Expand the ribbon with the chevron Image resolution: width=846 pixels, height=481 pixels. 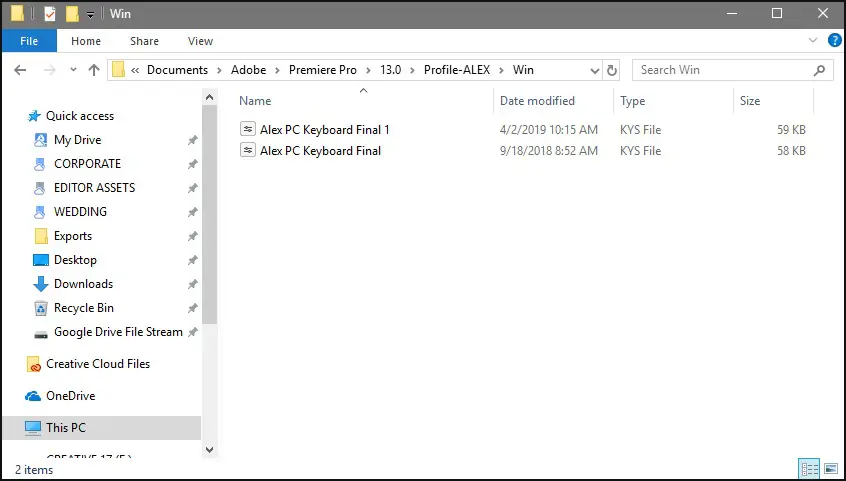click(x=813, y=40)
